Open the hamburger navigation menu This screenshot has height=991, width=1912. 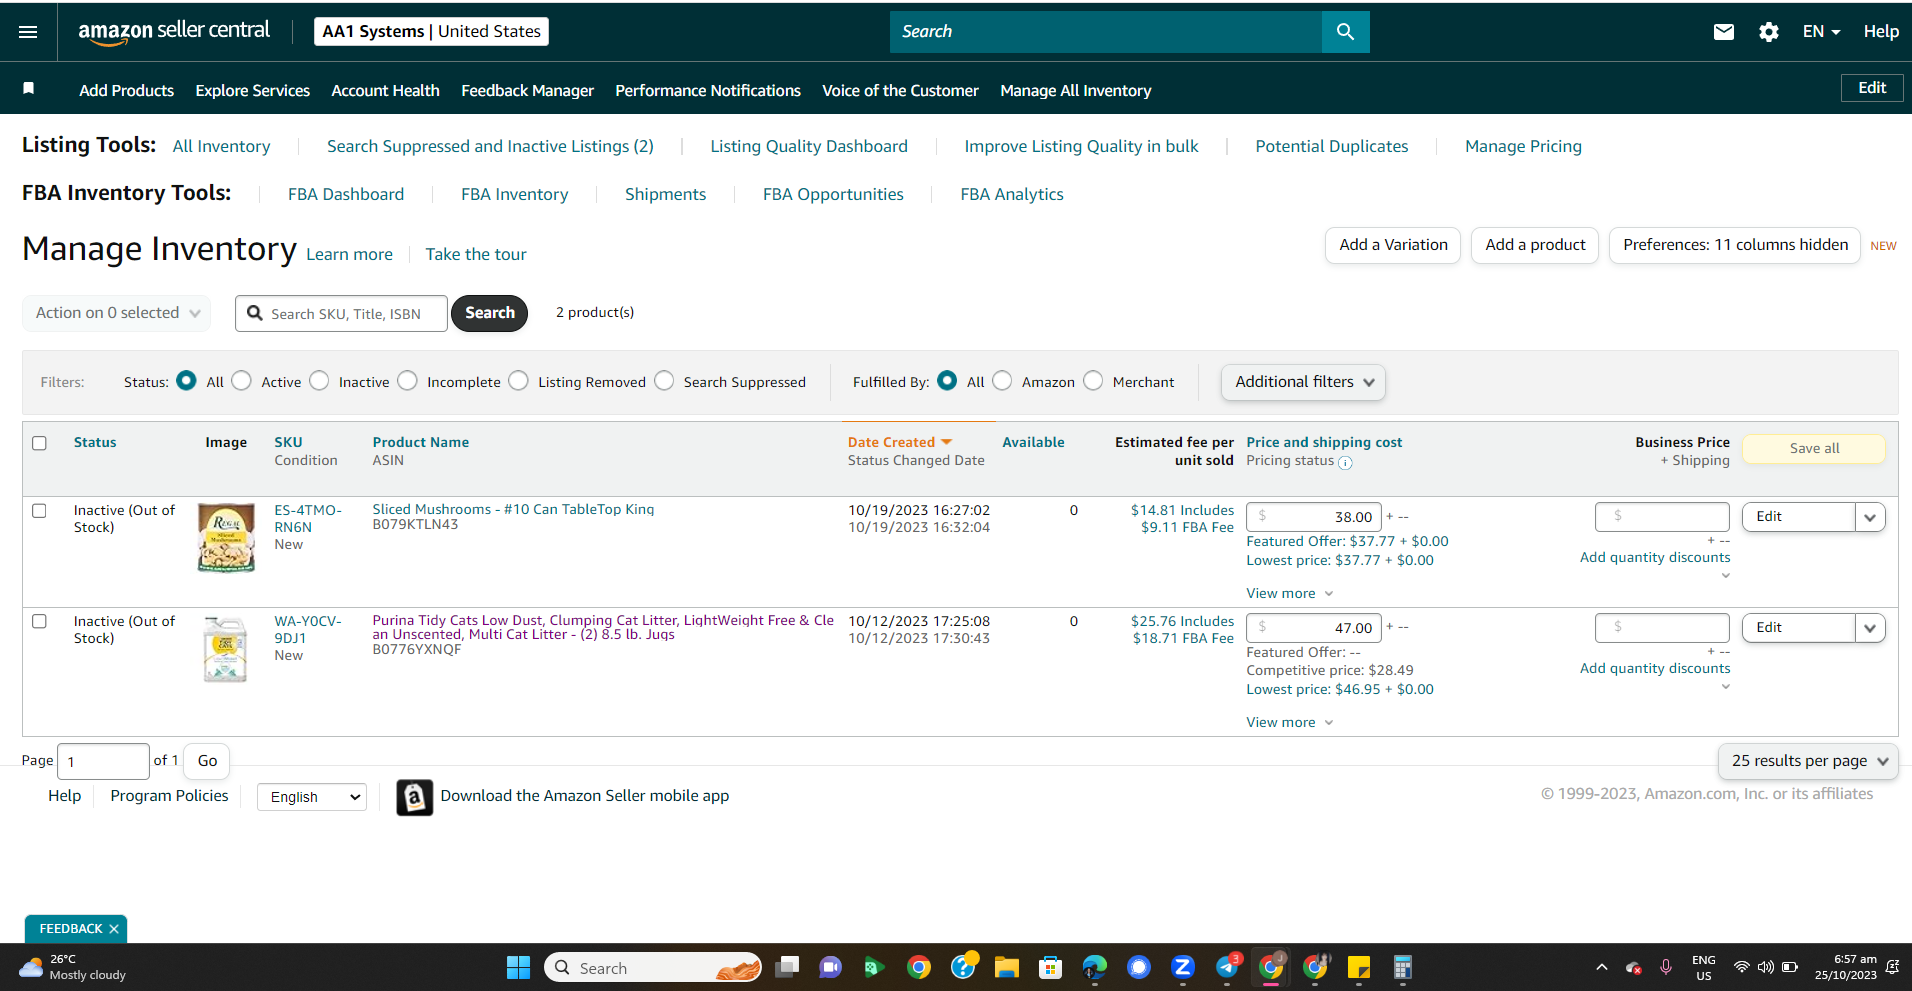click(28, 32)
